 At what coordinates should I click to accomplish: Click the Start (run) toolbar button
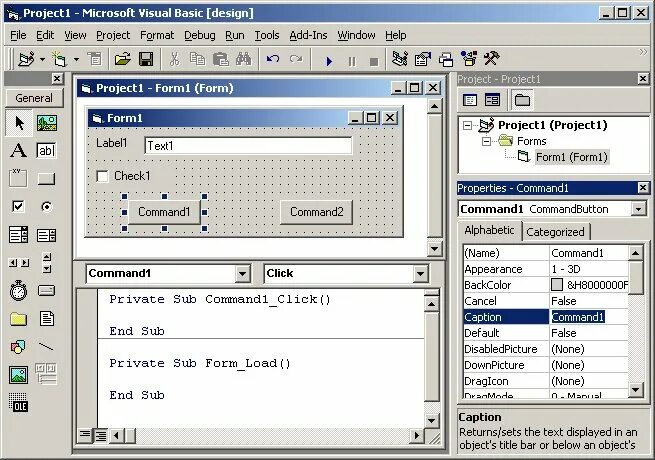329,61
